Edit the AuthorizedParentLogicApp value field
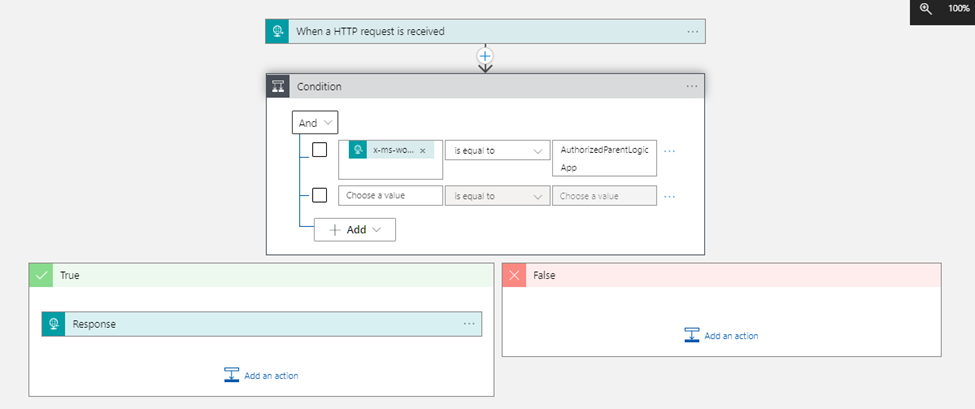 [x=604, y=159]
